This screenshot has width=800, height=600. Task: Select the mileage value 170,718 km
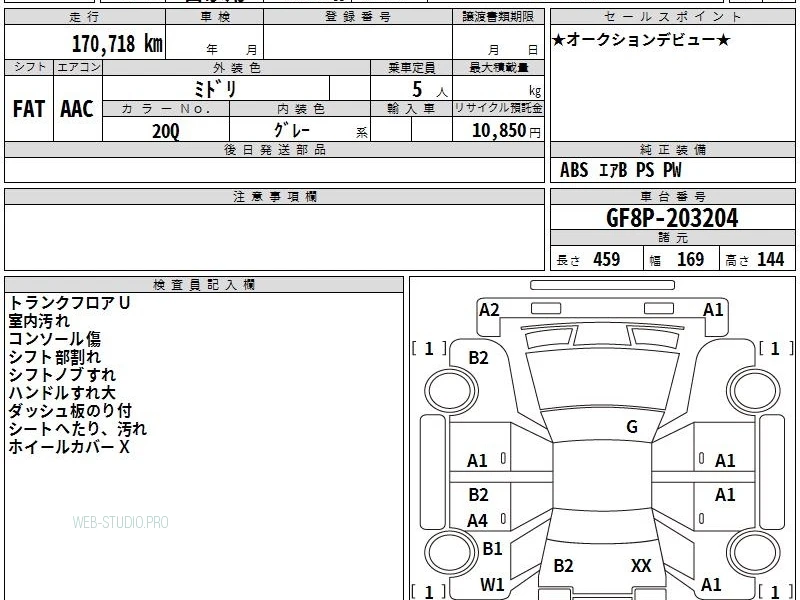click(x=117, y=43)
